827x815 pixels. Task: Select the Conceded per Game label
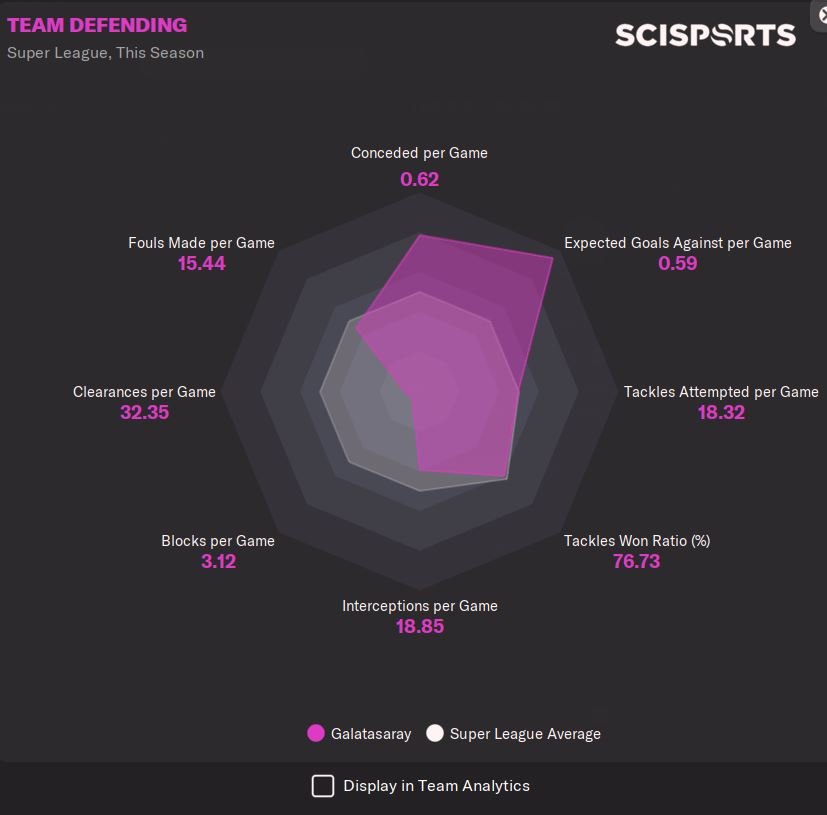419,153
